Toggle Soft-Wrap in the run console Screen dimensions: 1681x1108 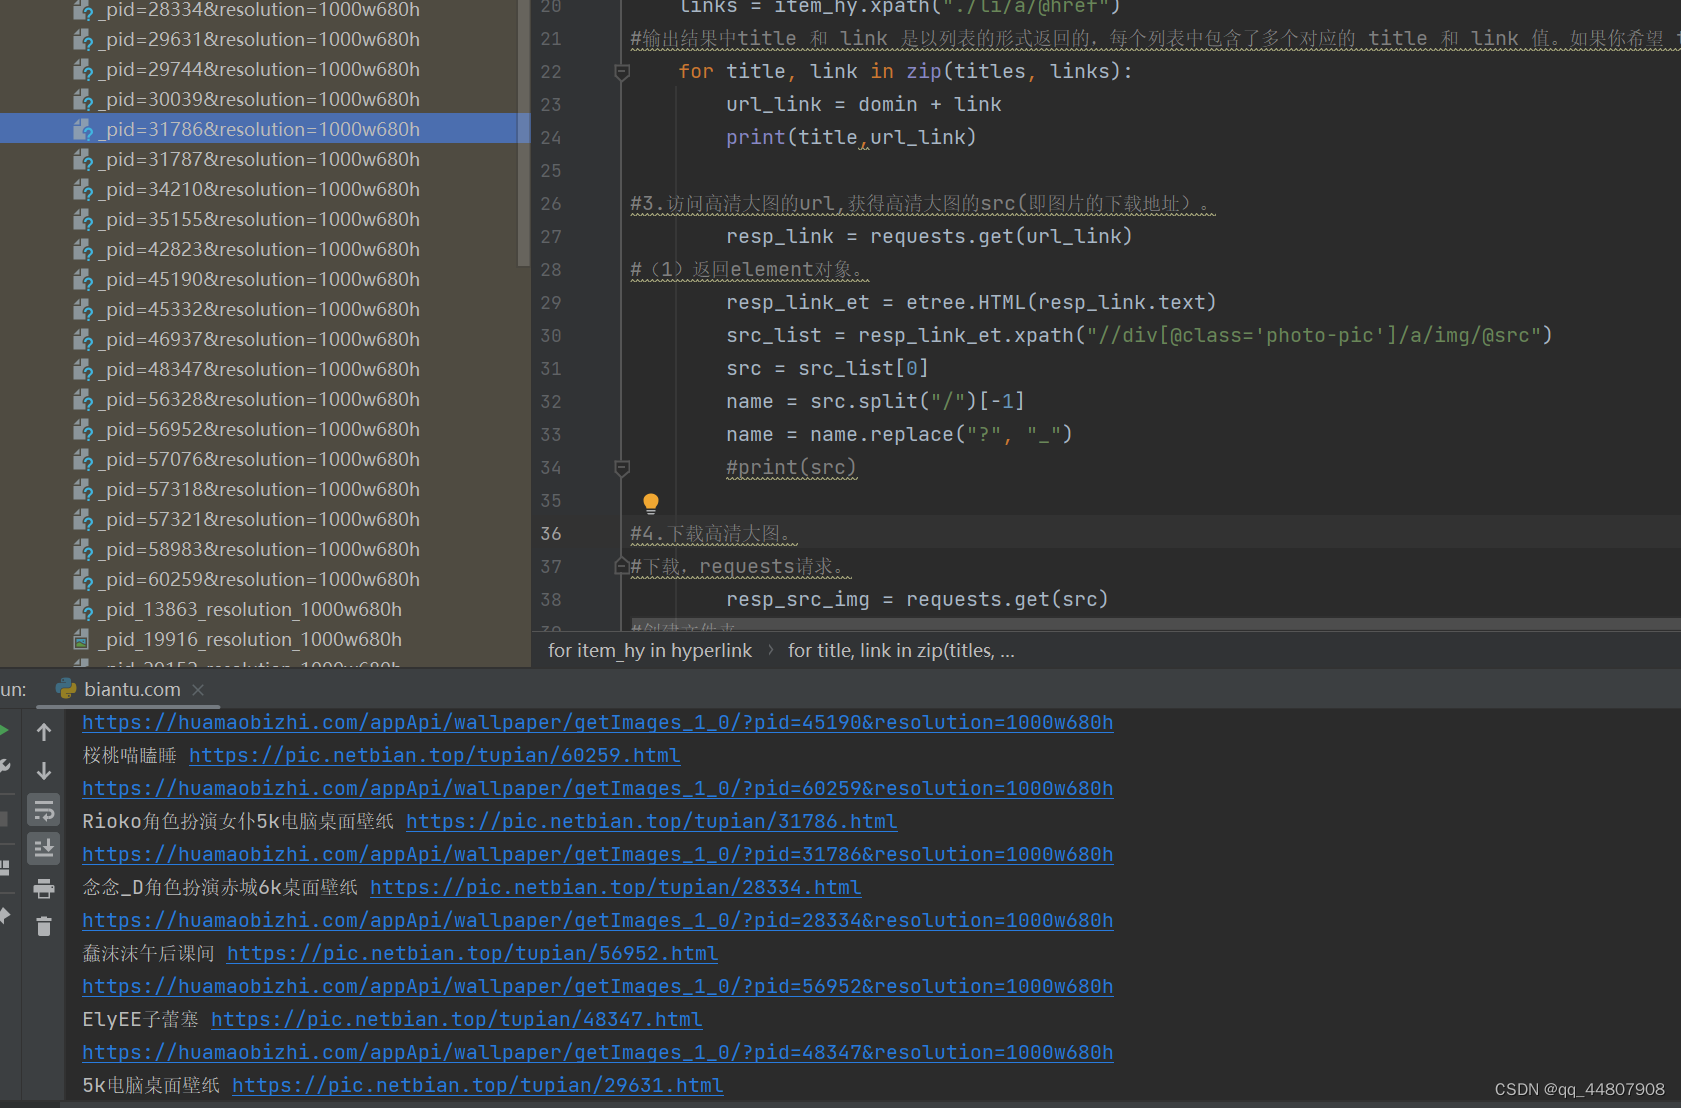44,810
